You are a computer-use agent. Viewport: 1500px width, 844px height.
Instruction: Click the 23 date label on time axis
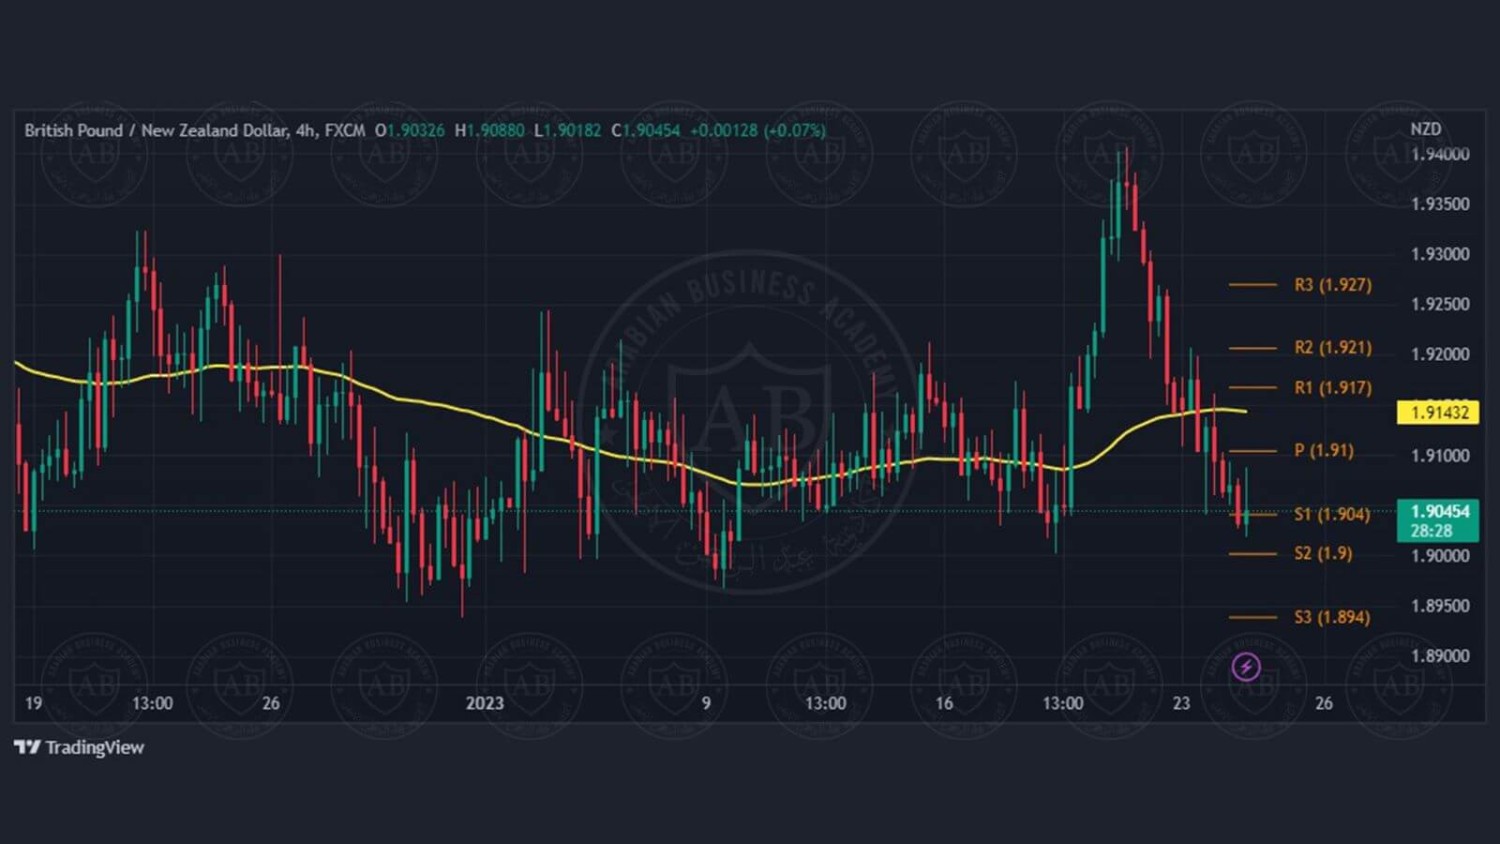(x=1181, y=703)
